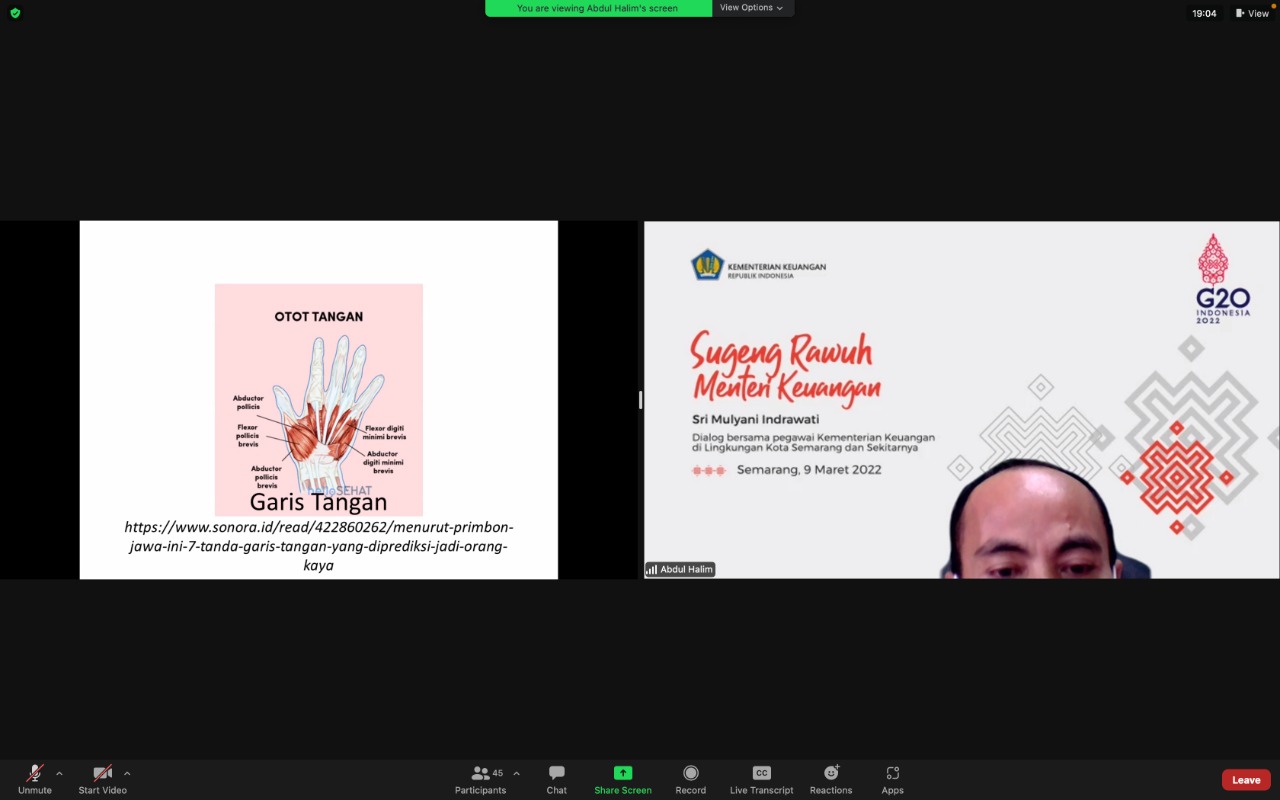This screenshot has height=800, width=1280.
Task: Expand video settings arrow beside Start Video
Action: click(127, 773)
